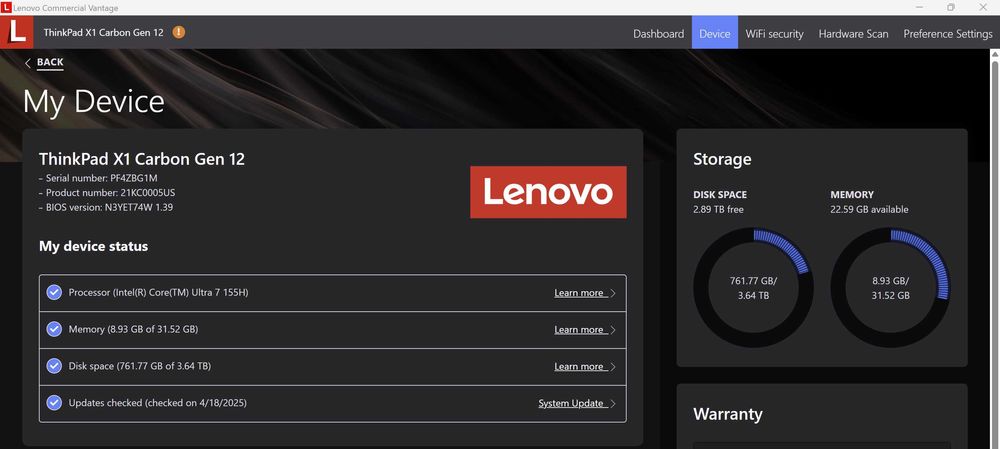This screenshot has height=449, width=1000.
Task: Click the Product number 21KC0005US text
Action: pos(106,193)
